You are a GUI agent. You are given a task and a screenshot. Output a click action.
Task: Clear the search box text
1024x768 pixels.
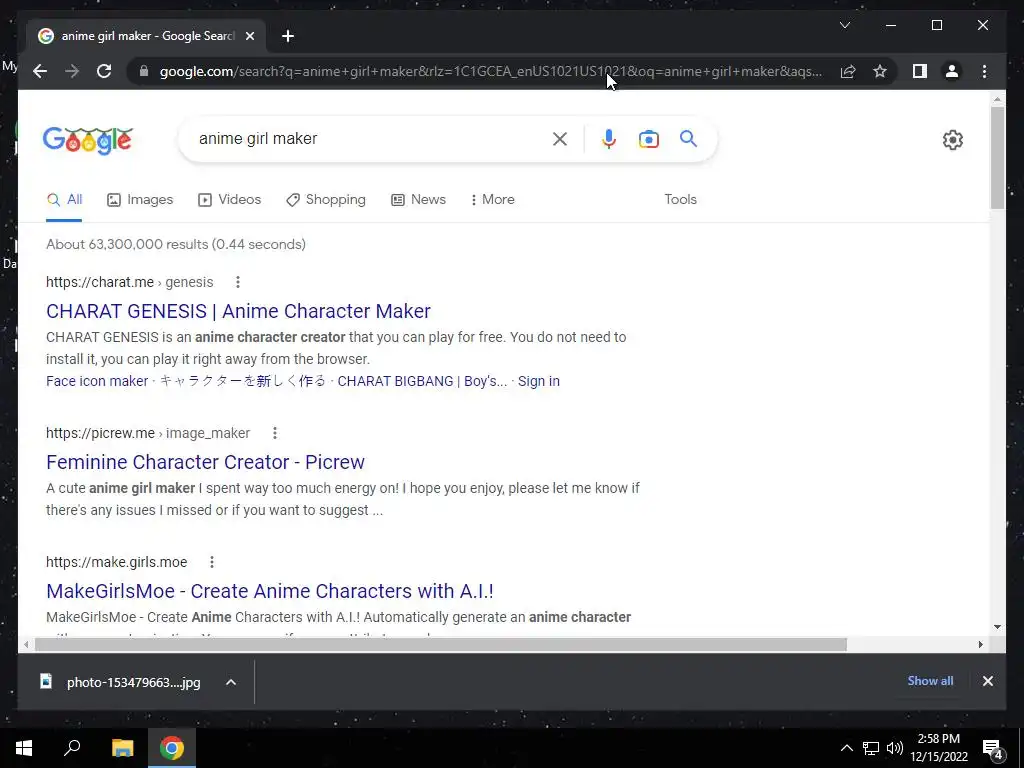coord(560,138)
